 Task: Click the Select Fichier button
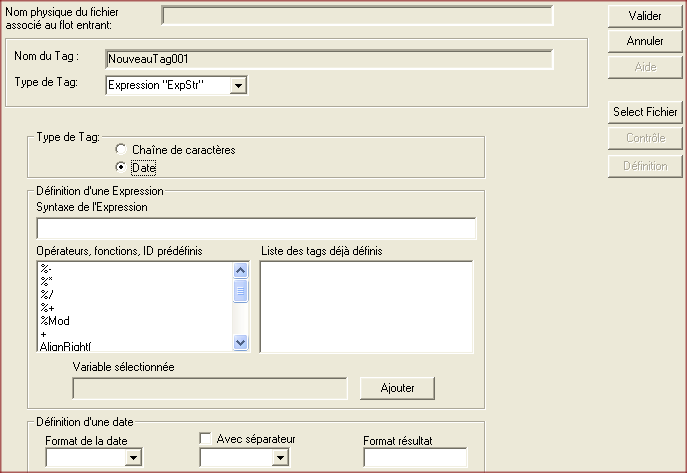click(645, 112)
